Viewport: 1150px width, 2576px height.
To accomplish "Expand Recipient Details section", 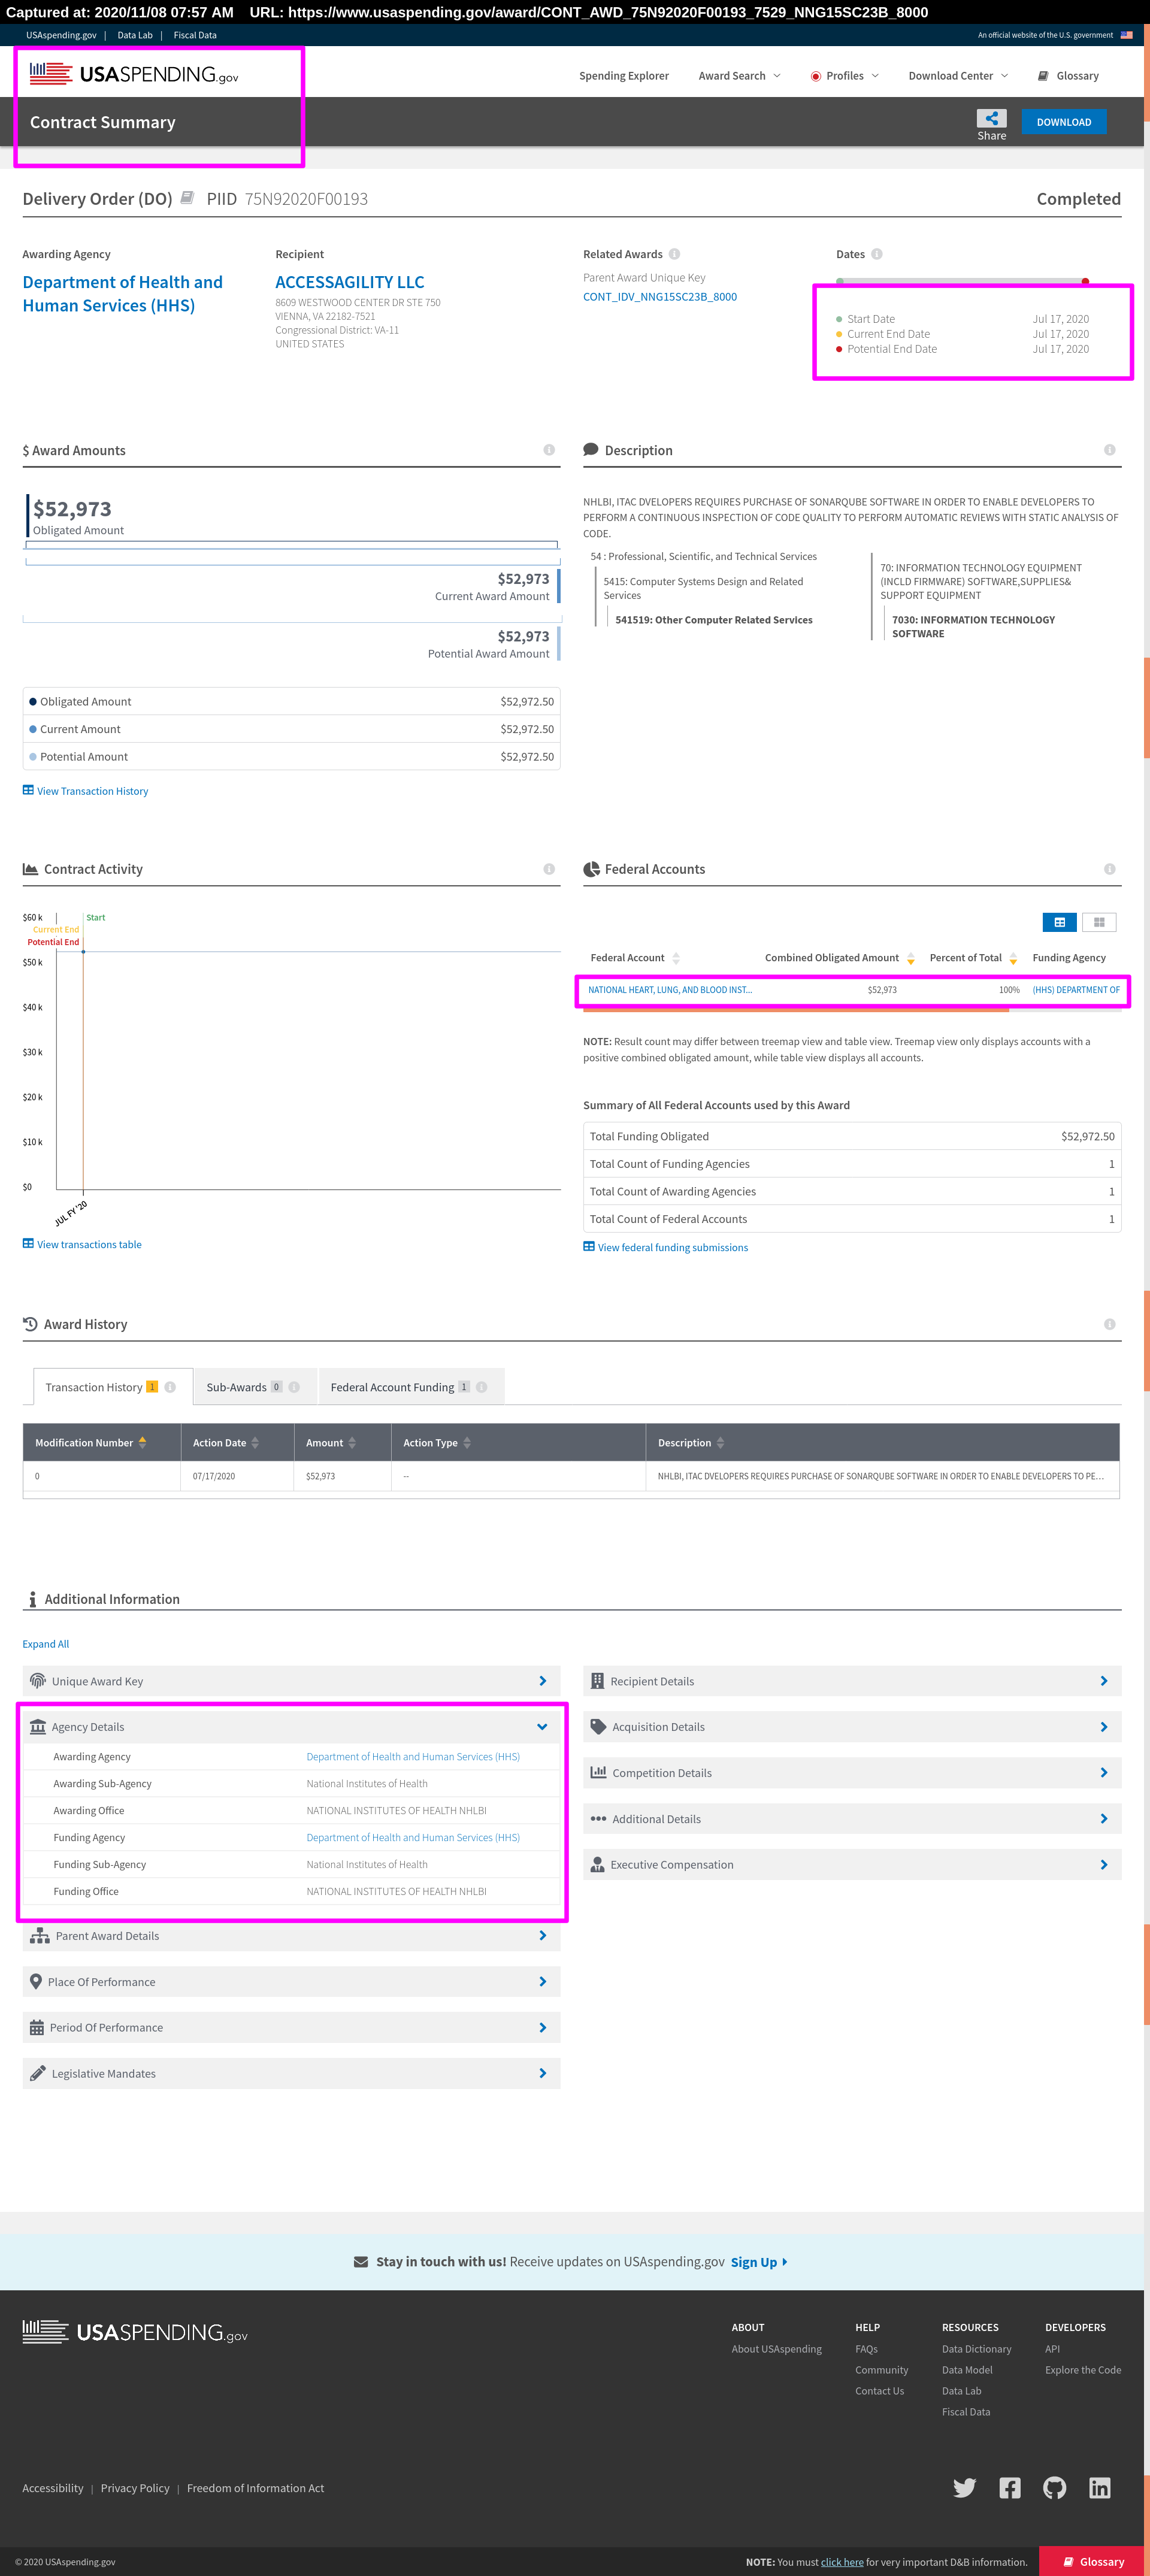I will coord(852,1681).
